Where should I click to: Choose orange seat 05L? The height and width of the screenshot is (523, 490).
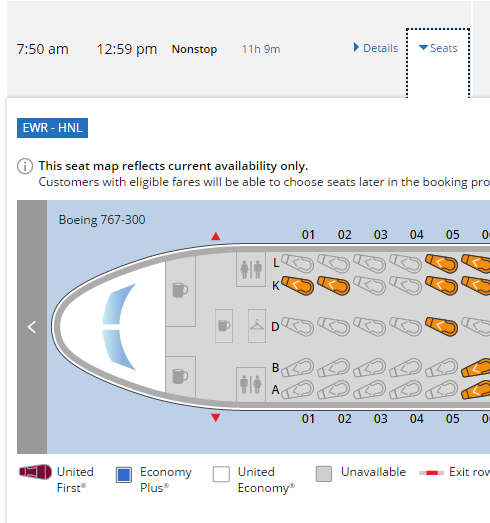(x=442, y=264)
